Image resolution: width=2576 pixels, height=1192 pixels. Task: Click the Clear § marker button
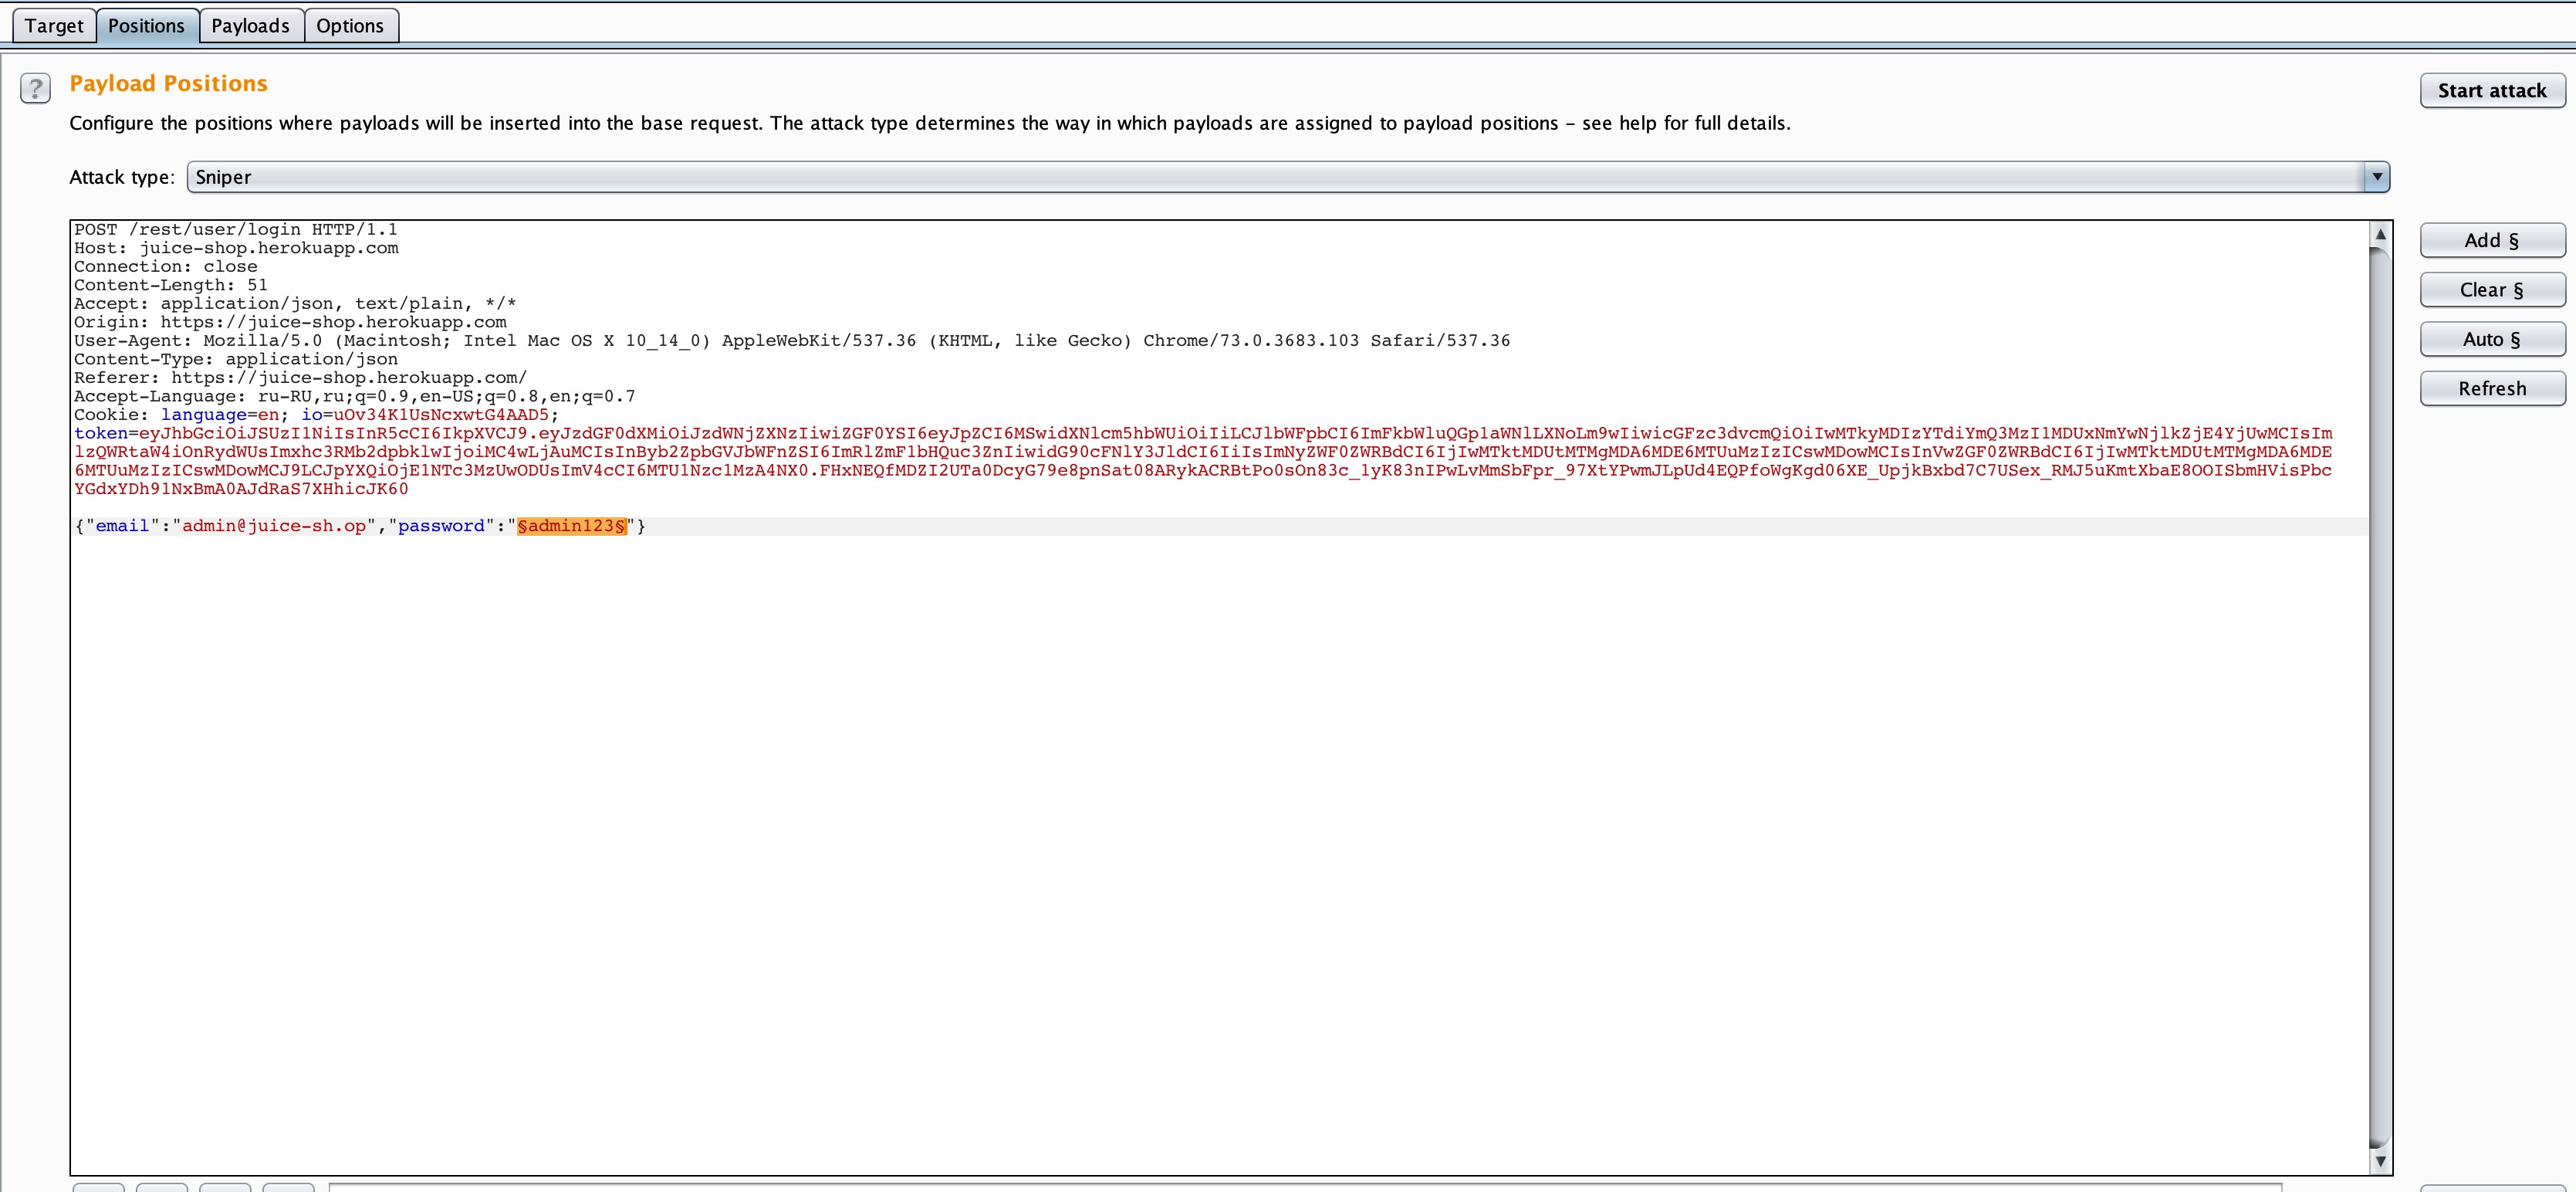(x=2491, y=290)
